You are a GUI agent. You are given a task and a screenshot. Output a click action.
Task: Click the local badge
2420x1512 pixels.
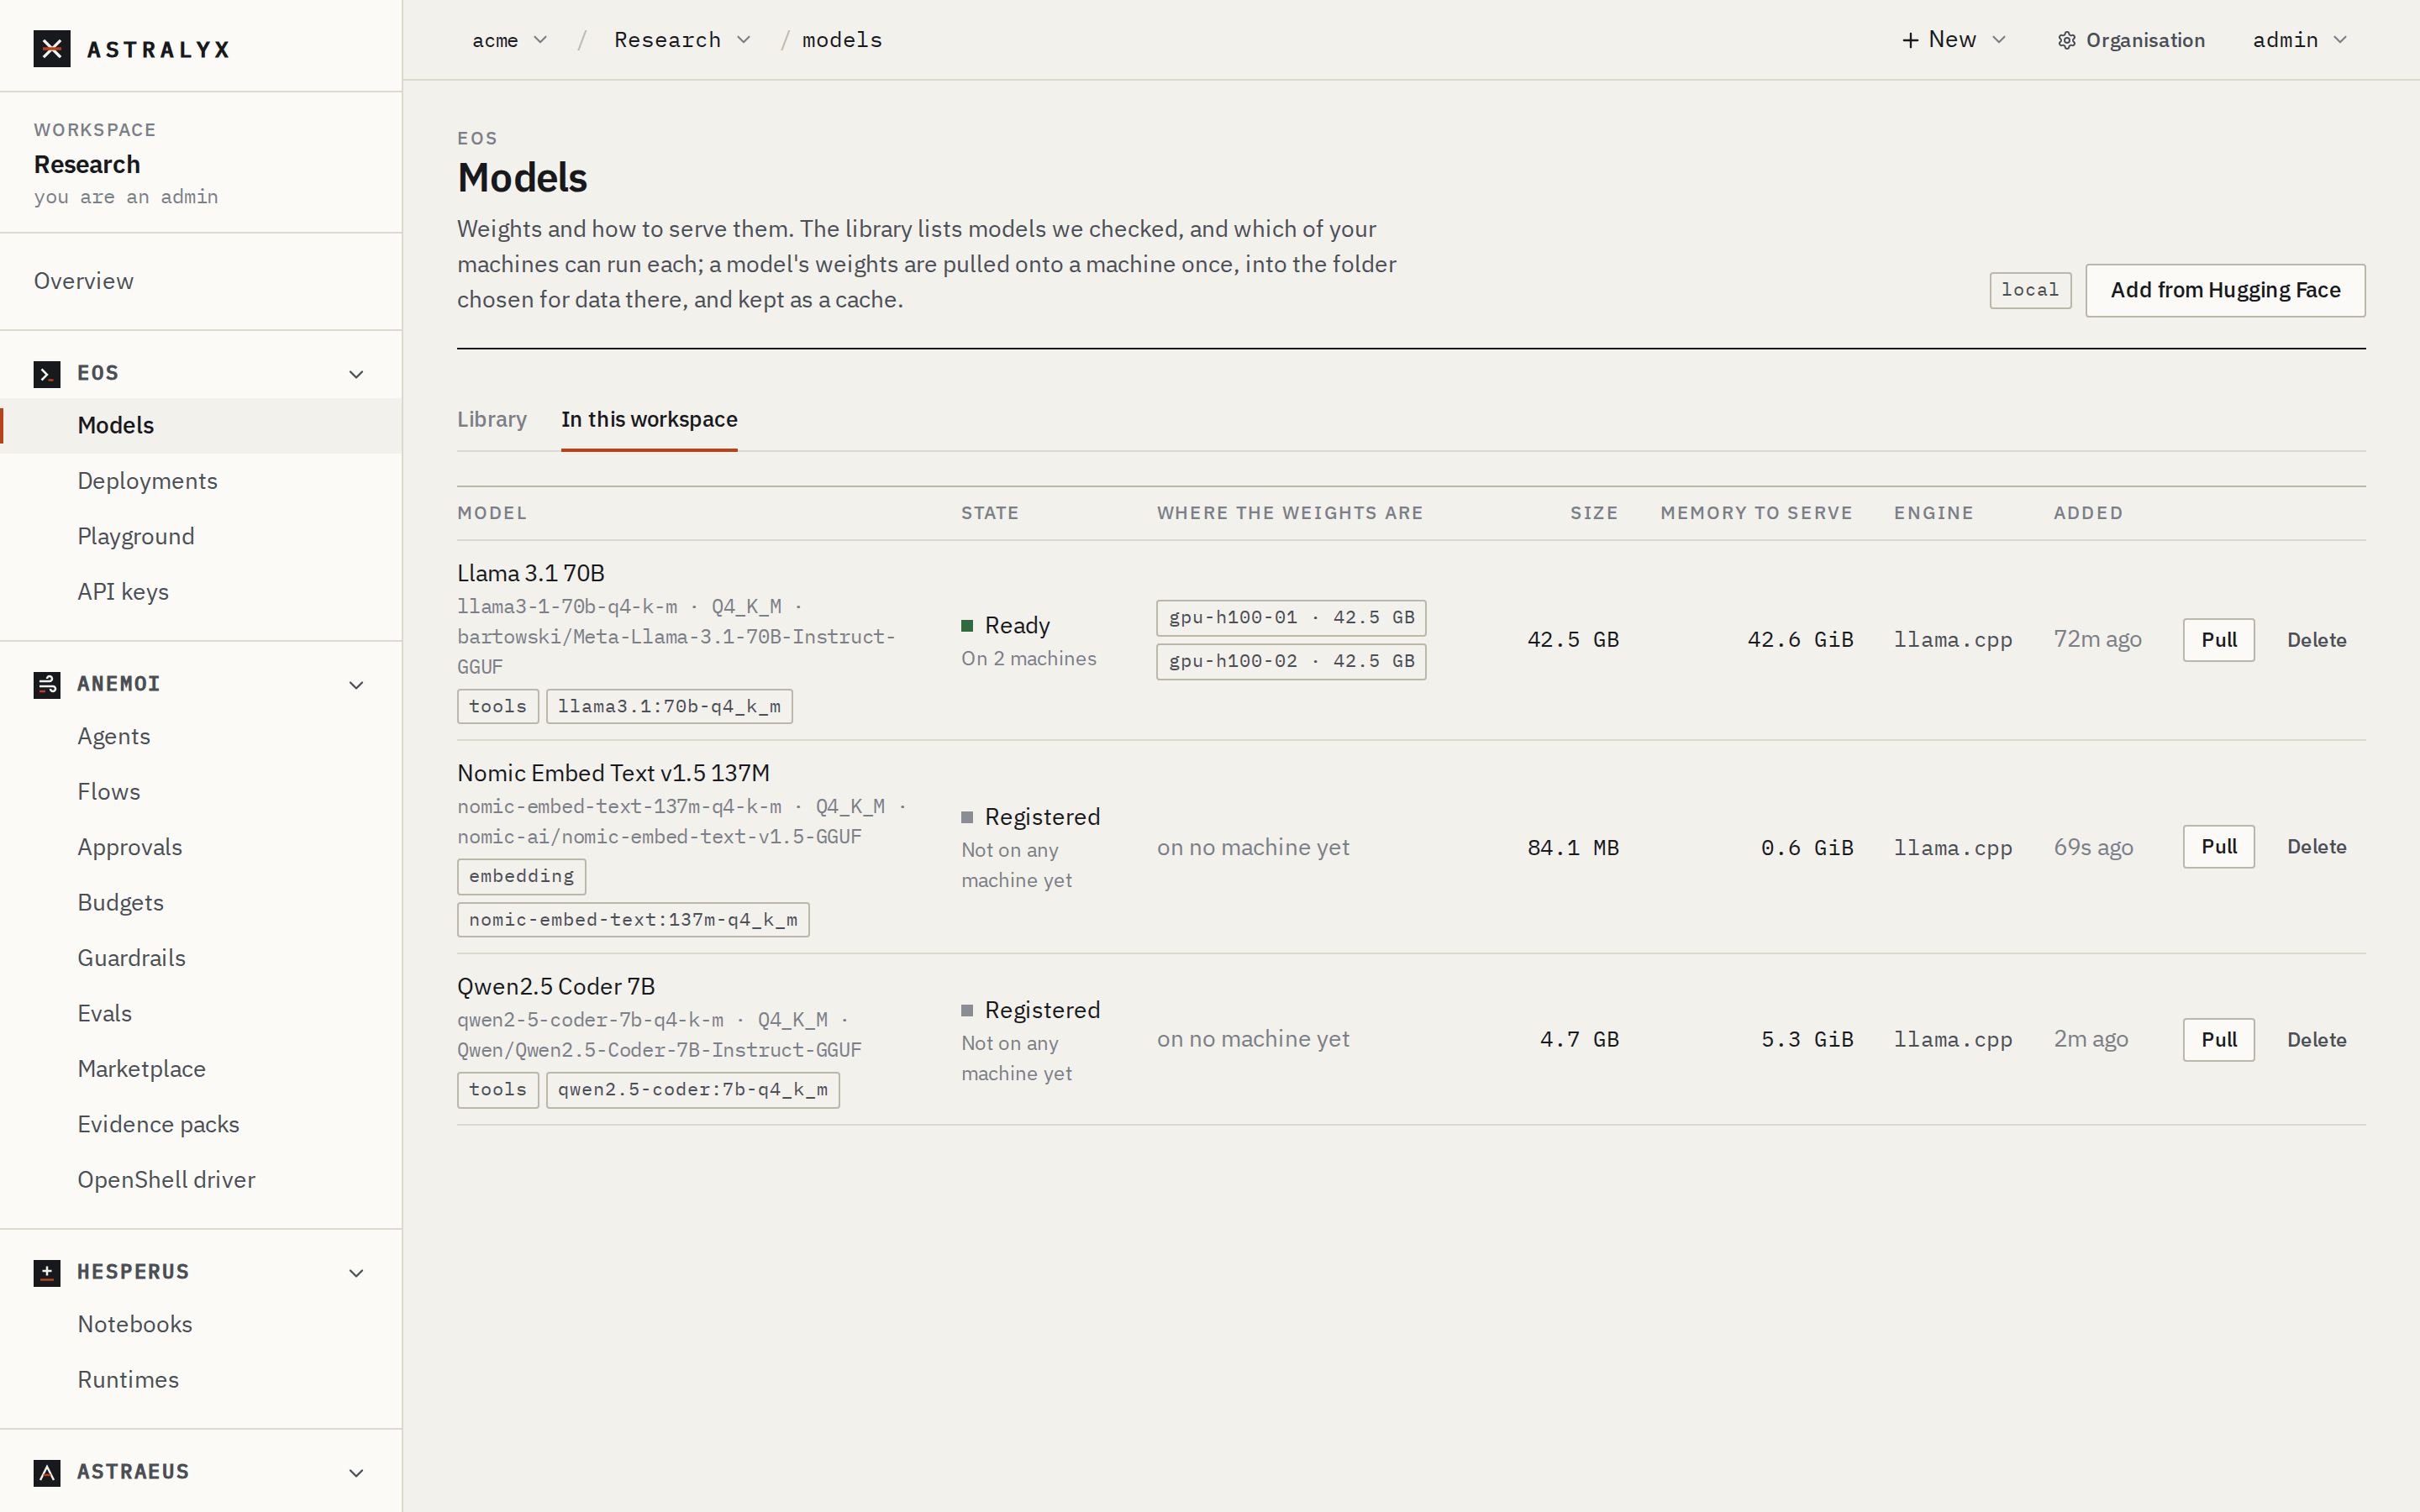pos(2030,290)
